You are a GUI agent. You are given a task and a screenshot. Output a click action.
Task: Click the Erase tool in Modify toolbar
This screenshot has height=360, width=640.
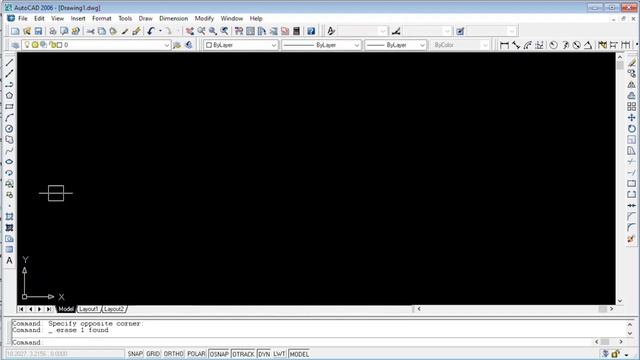coord(631,62)
